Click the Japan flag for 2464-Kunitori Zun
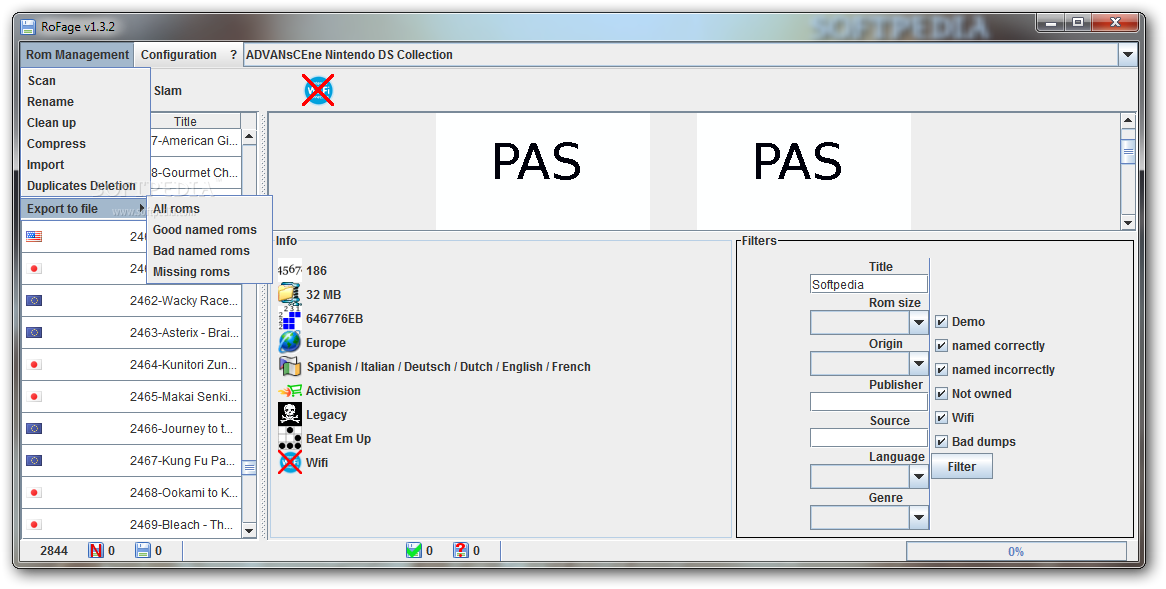The image size is (1166, 589). pos(34,364)
